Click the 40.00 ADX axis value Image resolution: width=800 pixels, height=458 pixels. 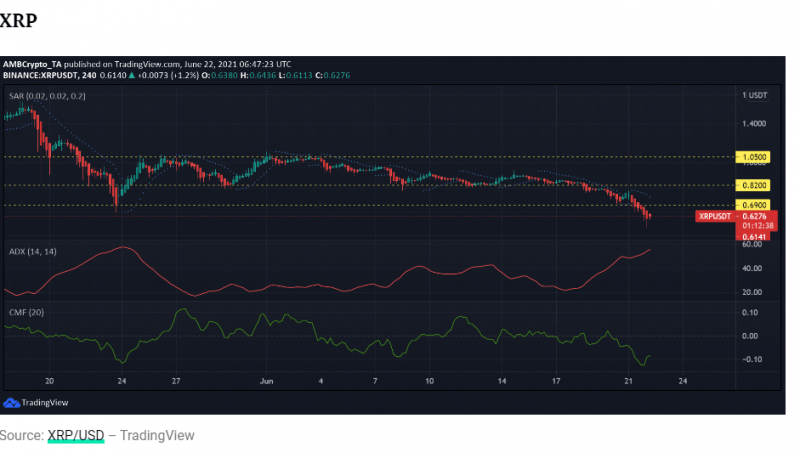pos(752,268)
